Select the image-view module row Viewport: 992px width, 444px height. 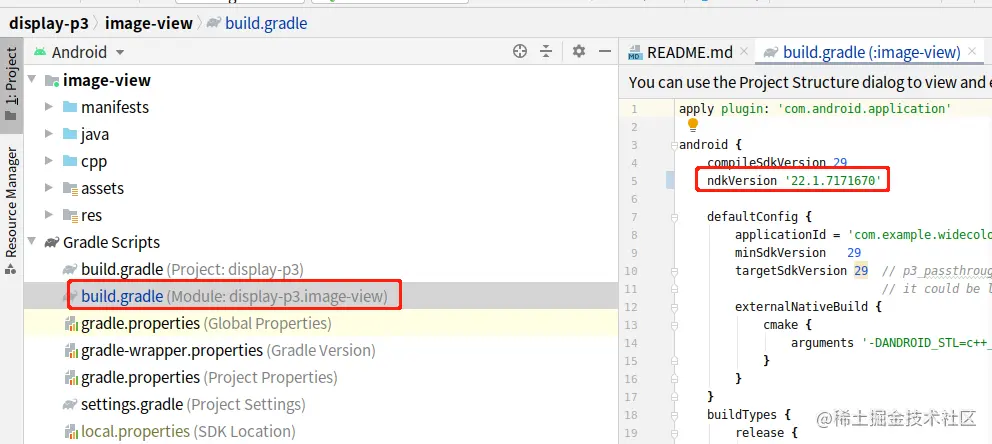coord(321,80)
